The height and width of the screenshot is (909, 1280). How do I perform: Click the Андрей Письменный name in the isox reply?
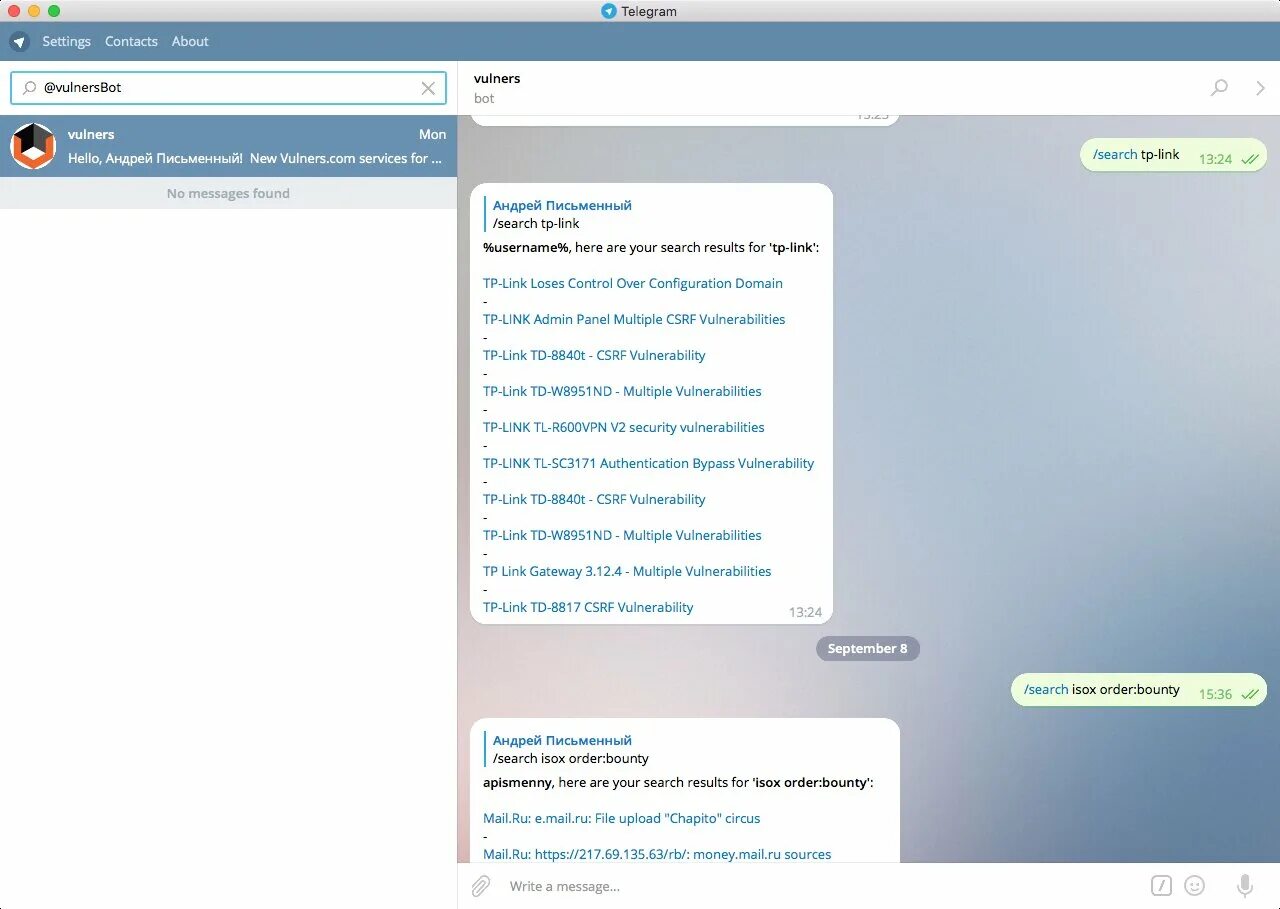point(562,740)
